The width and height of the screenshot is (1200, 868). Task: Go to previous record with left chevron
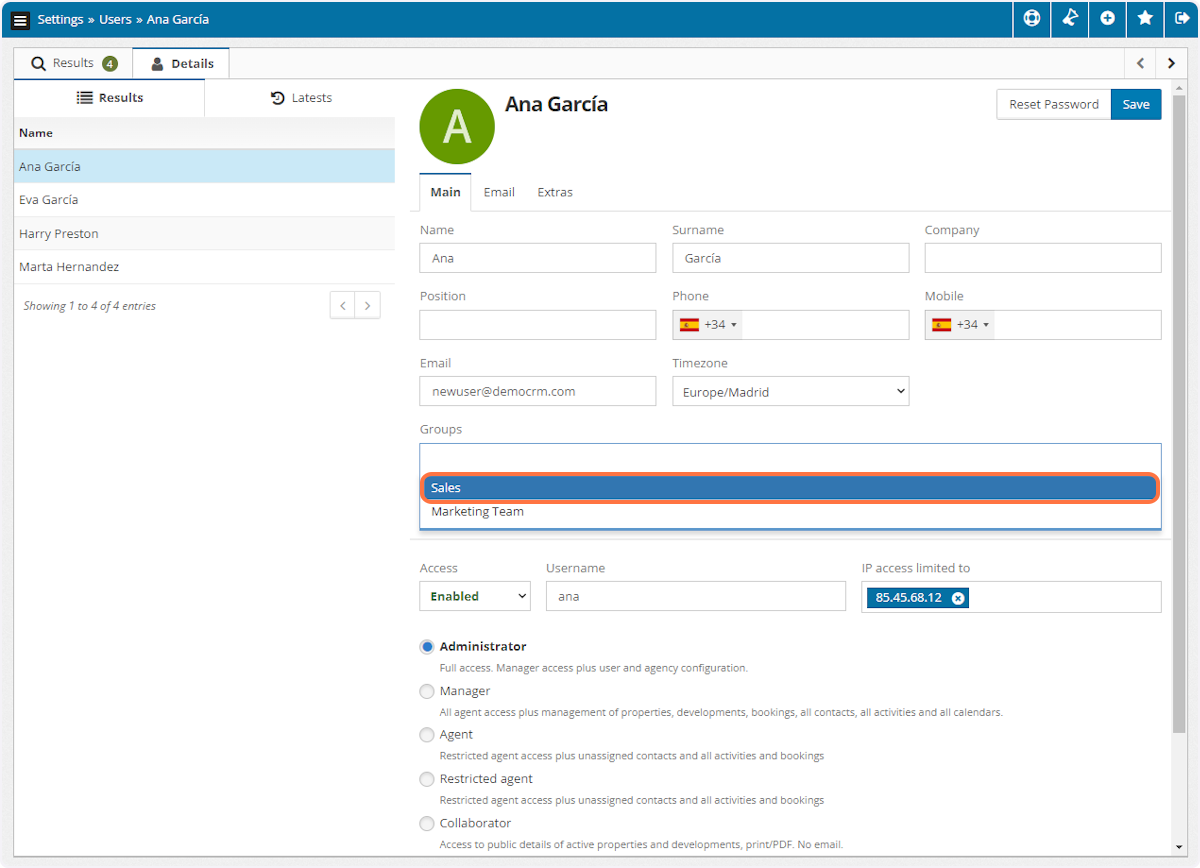pos(1140,63)
